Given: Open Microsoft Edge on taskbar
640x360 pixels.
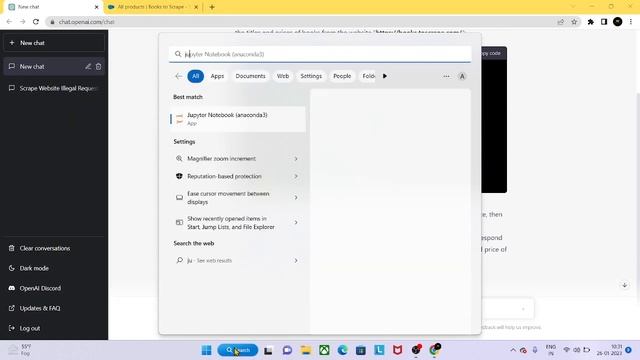Looking at the screenshot, I should click(x=342, y=350).
